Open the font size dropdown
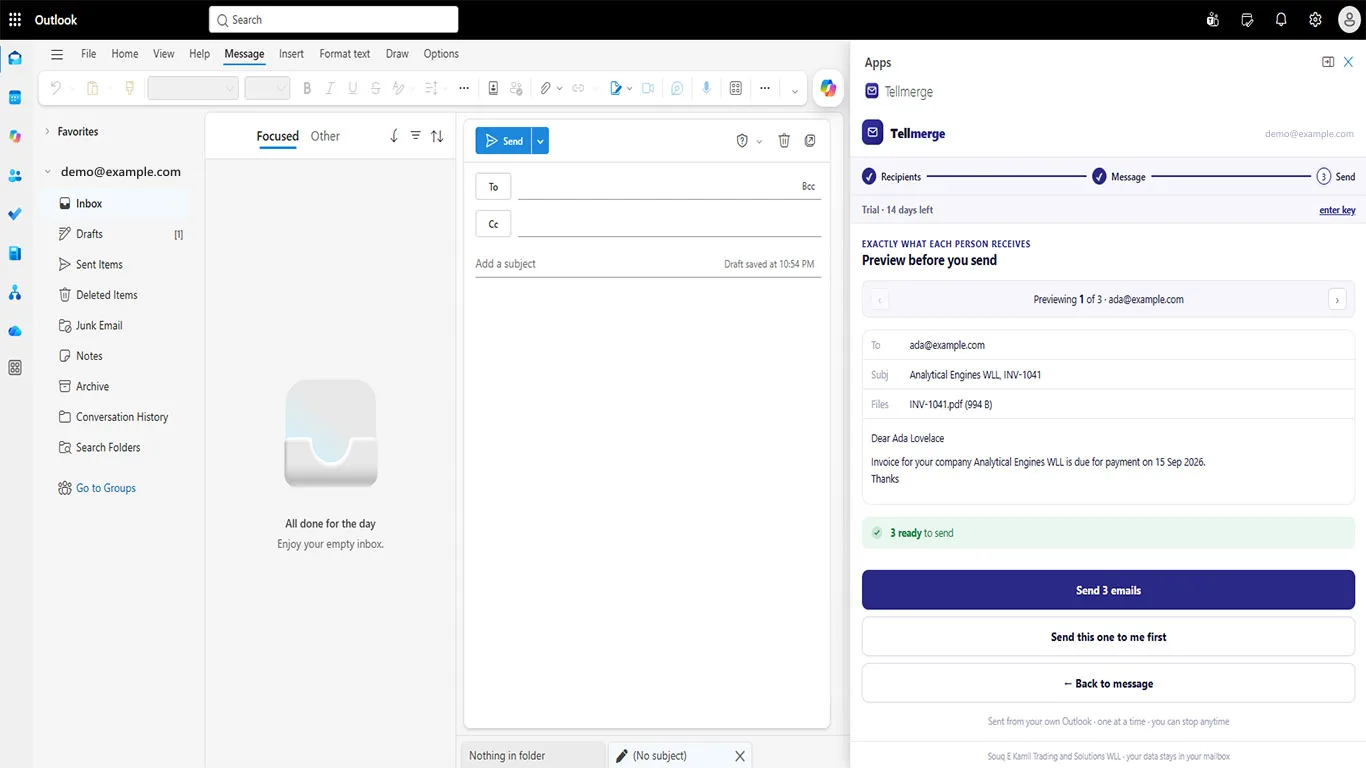Viewport: 1366px width, 768px height. tap(267, 88)
